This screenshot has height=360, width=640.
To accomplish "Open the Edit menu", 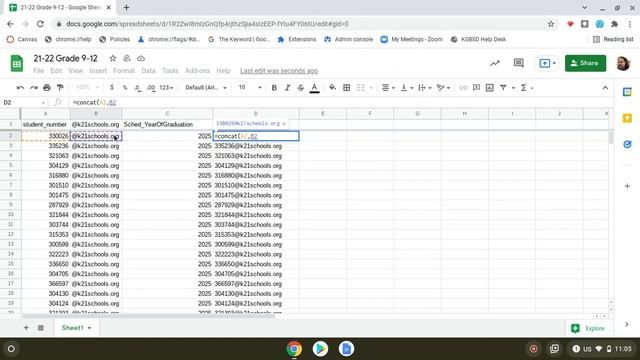I will [x=56, y=71].
